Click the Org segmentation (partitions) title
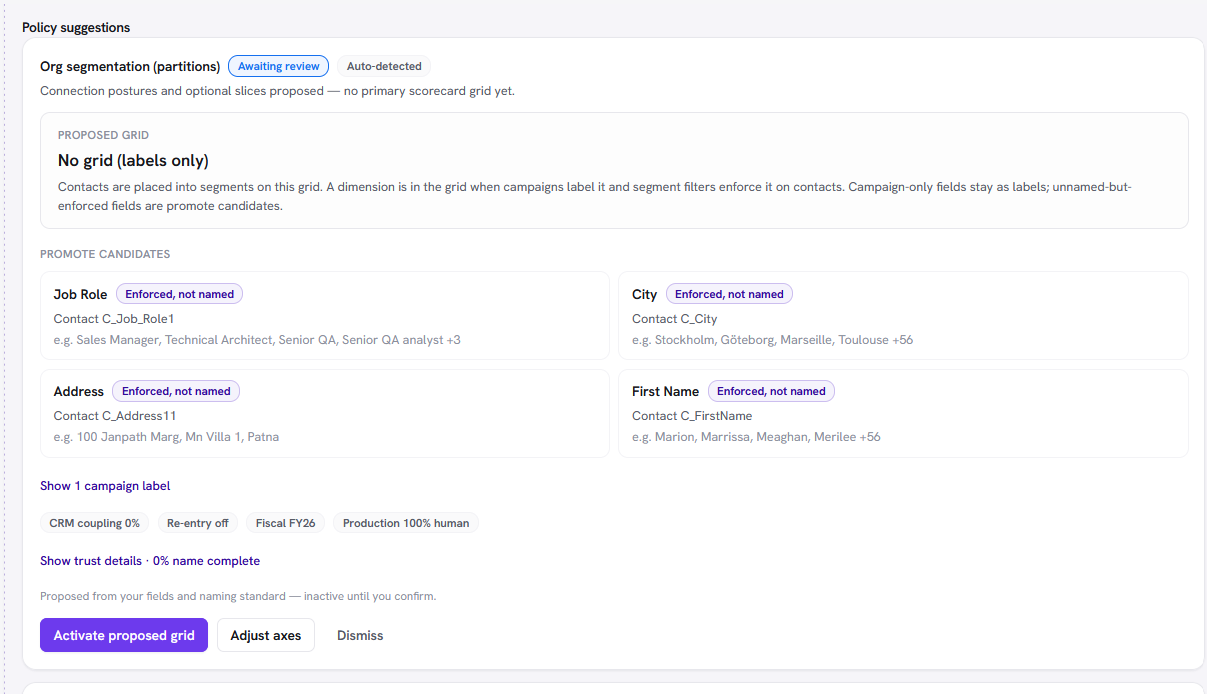The width and height of the screenshot is (1207, 694). [130, 66]
